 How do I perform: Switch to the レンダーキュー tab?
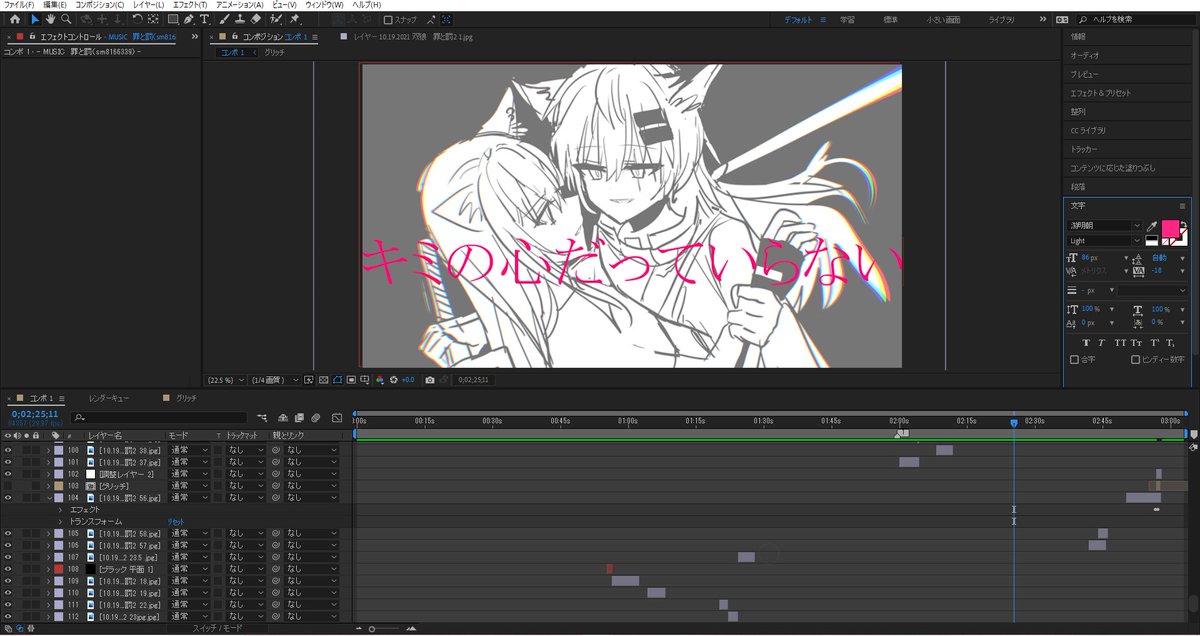coord(108,398)
